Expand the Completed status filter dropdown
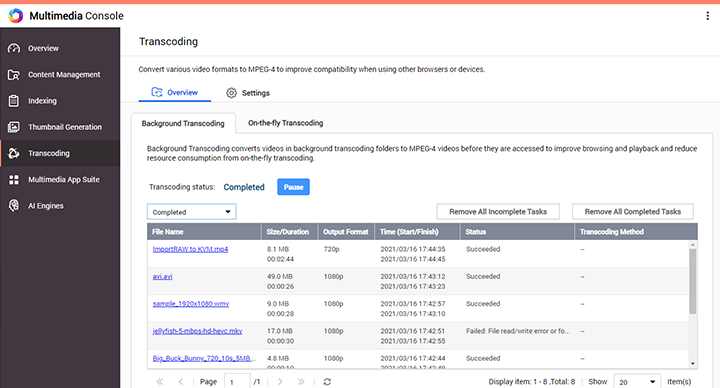720x388 pixels. click(191, 212)
